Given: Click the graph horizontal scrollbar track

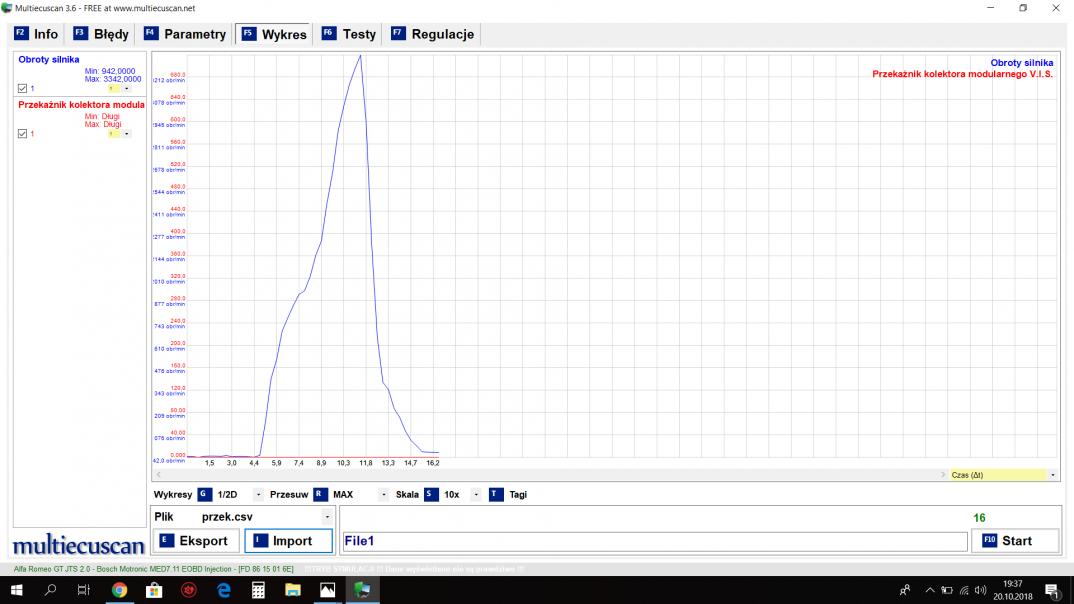Looking at the screenshot, I should 550,475.
